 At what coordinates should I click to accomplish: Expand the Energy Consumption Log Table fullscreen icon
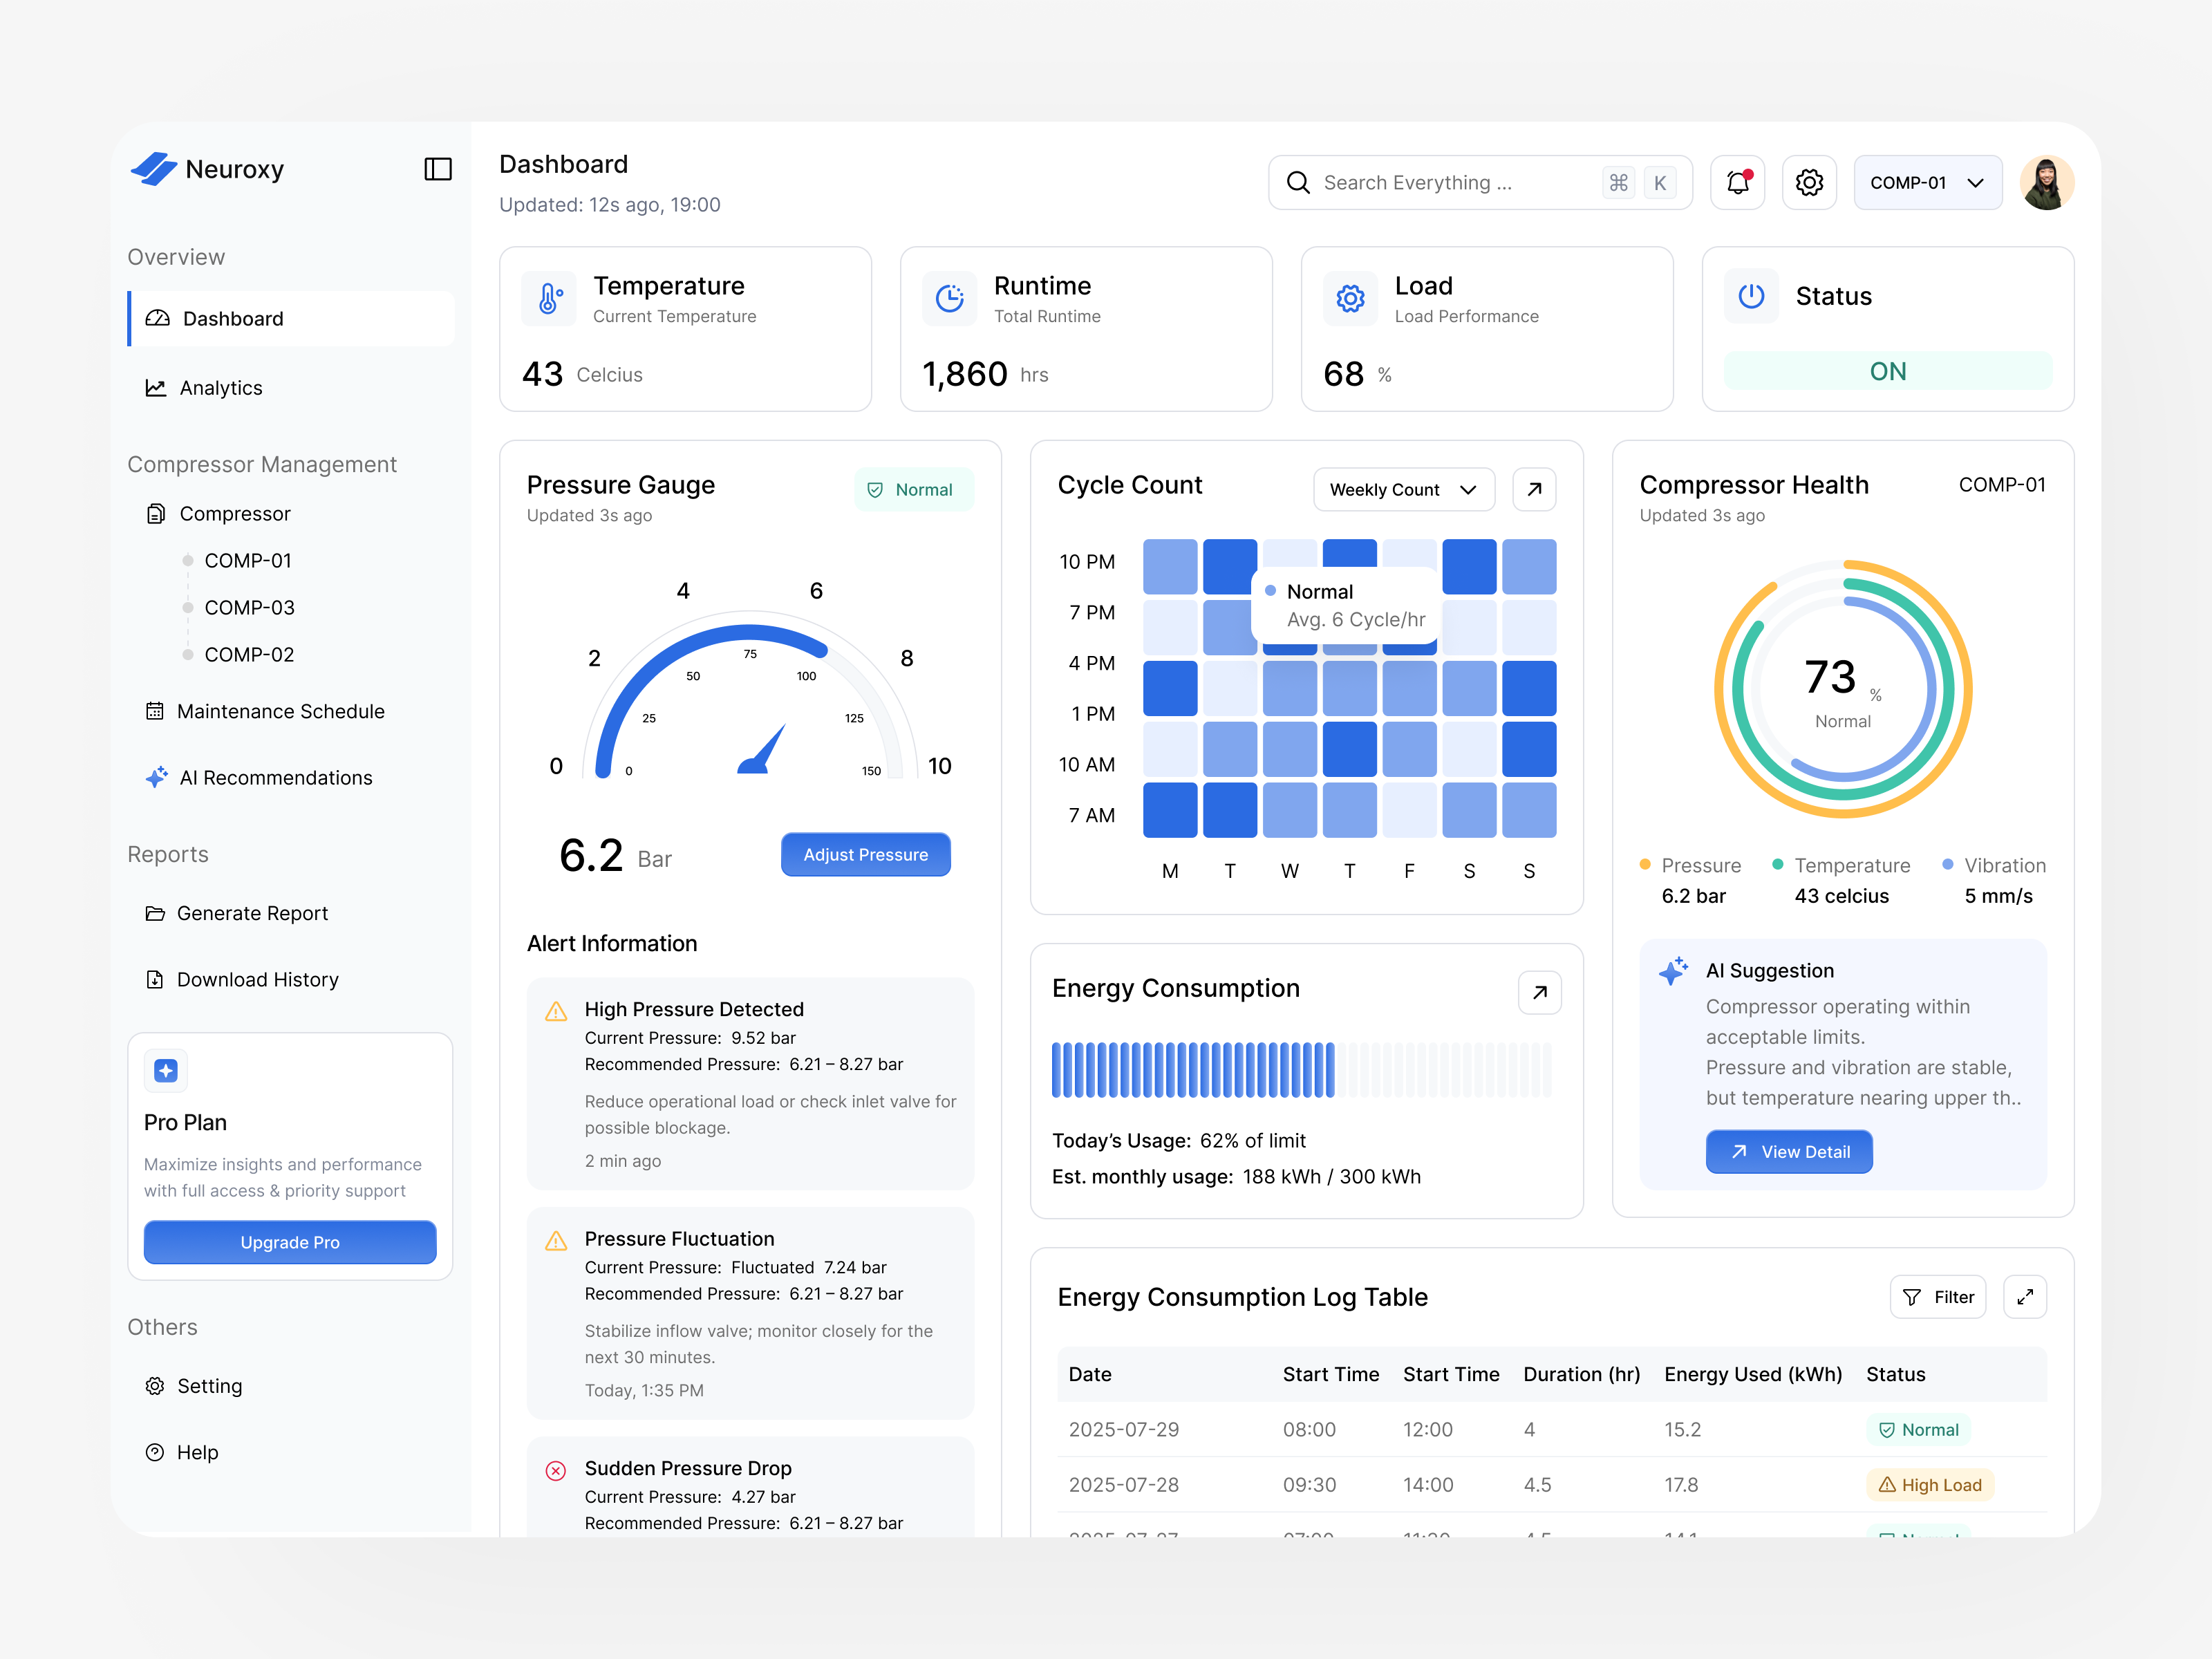pyautogui.click(x=2027, y=1296)
